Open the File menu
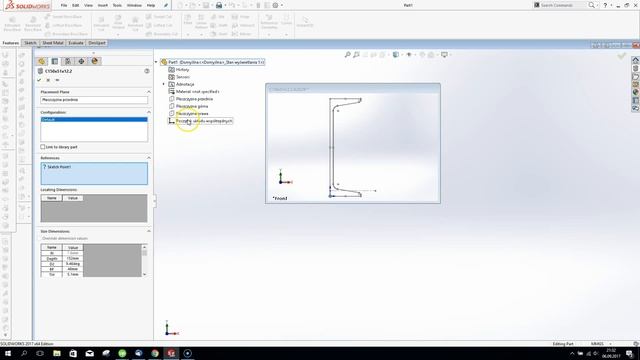640x360 pixels. tap(64, 5)
